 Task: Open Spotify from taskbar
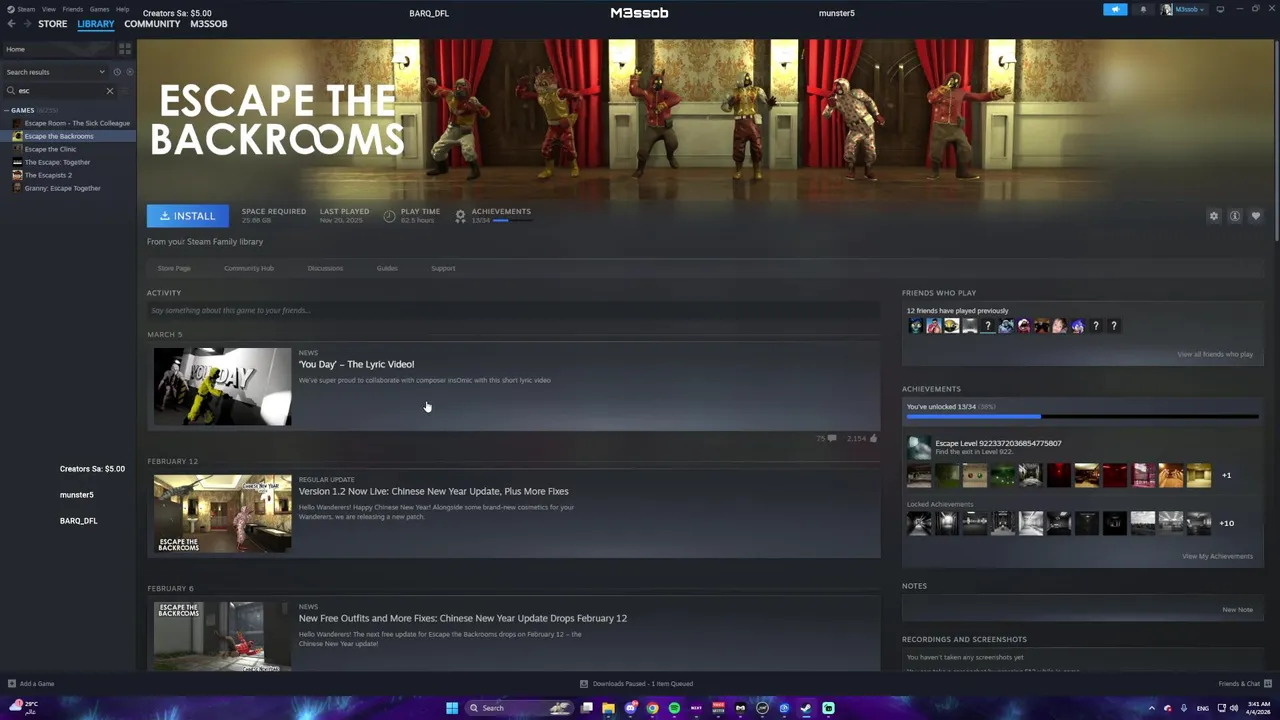click(674, 708)
